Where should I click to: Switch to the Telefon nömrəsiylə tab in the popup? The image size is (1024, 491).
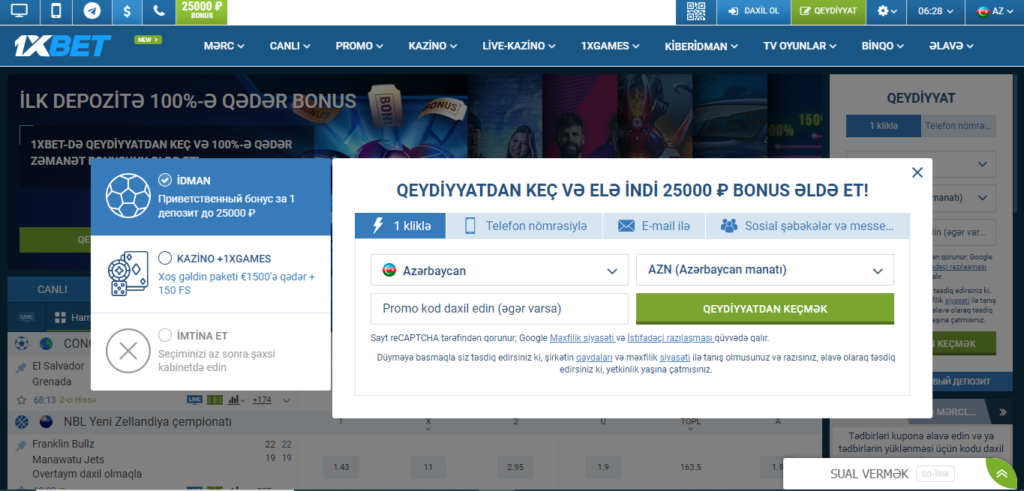pyautogui.click(x=524, y=226)
